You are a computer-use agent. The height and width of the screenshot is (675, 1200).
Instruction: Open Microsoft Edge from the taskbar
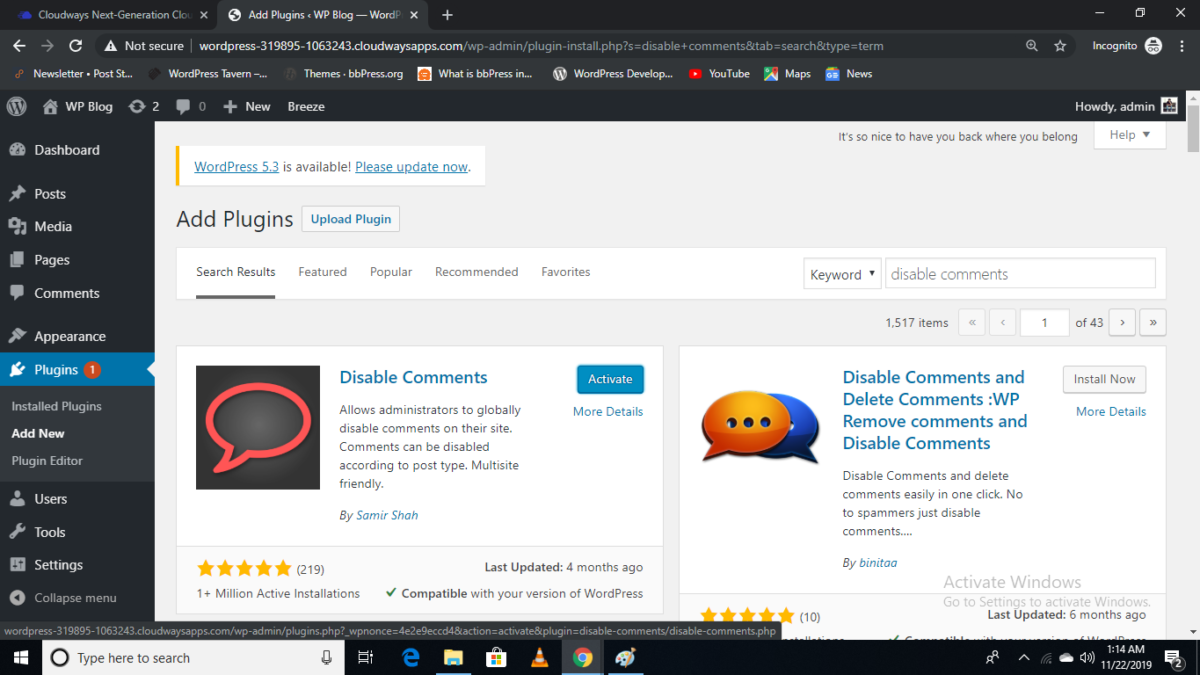pos(410,657)
